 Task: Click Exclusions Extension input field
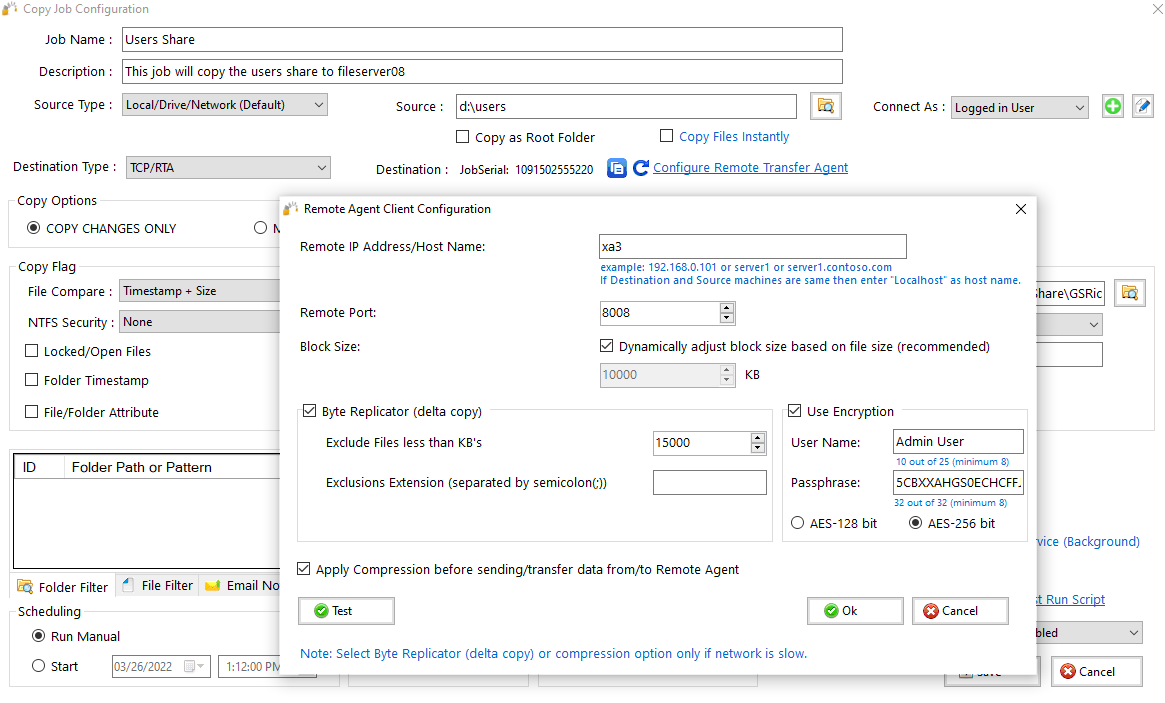tap(710, 482)
